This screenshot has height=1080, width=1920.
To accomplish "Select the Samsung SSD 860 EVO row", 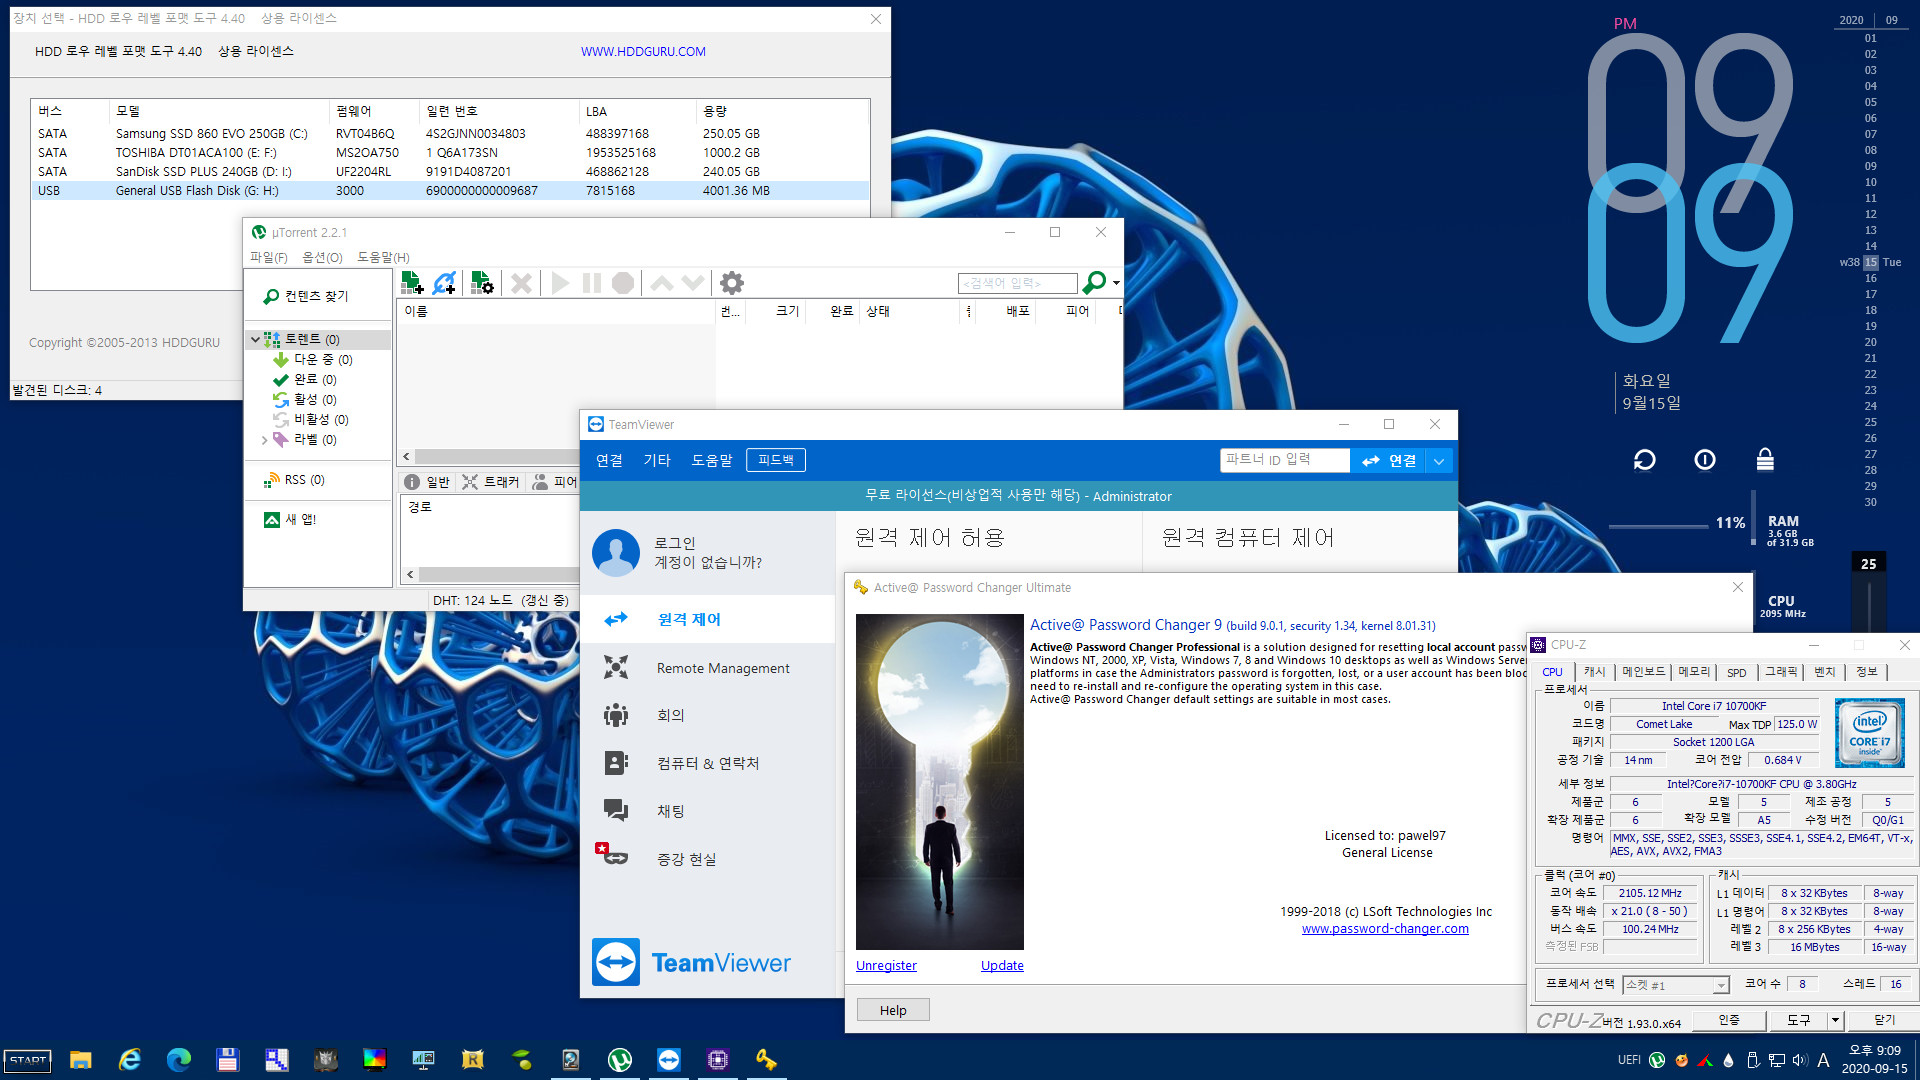I will click(450, 133).
